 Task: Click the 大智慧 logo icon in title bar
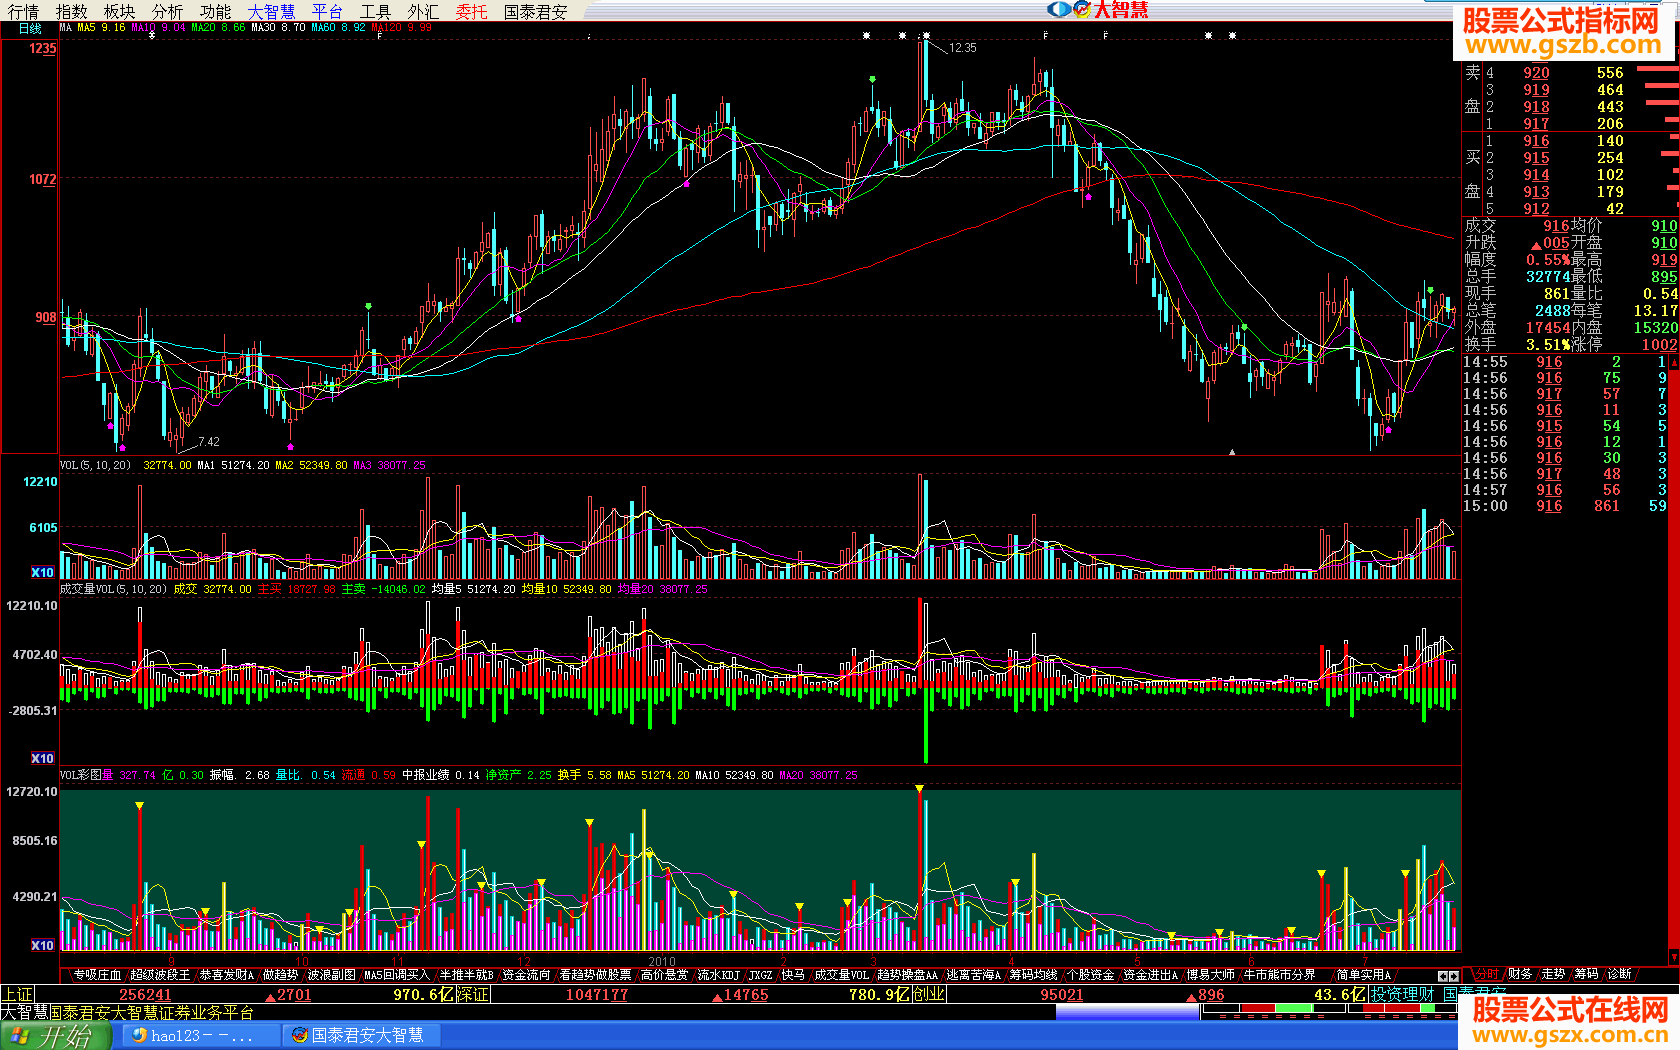[x=1098, y=9]
